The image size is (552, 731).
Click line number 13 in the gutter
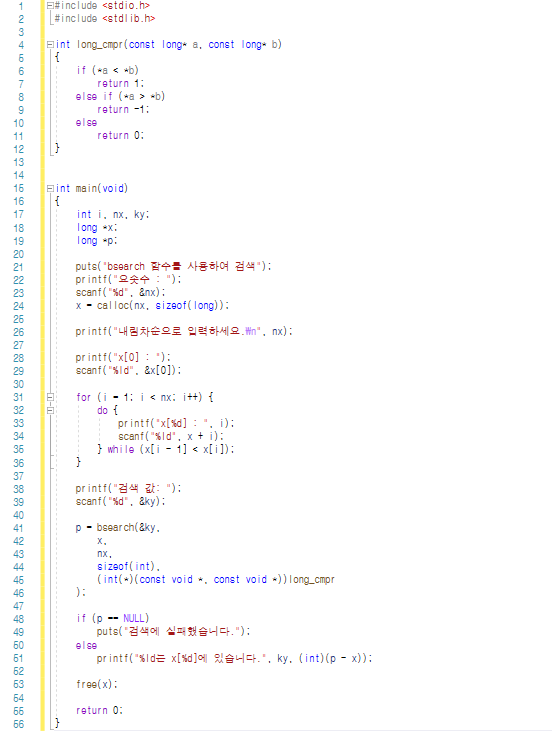19,162
